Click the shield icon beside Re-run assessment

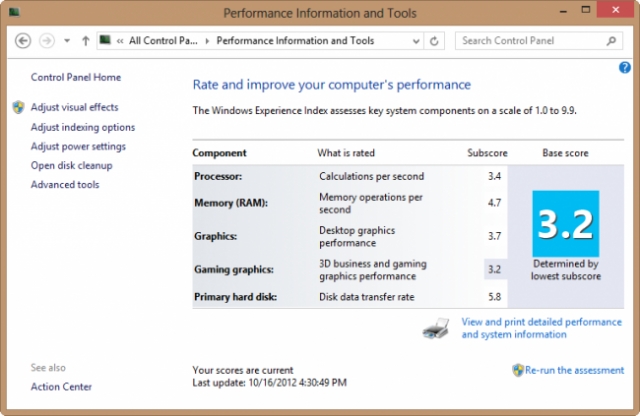(517, 370)
